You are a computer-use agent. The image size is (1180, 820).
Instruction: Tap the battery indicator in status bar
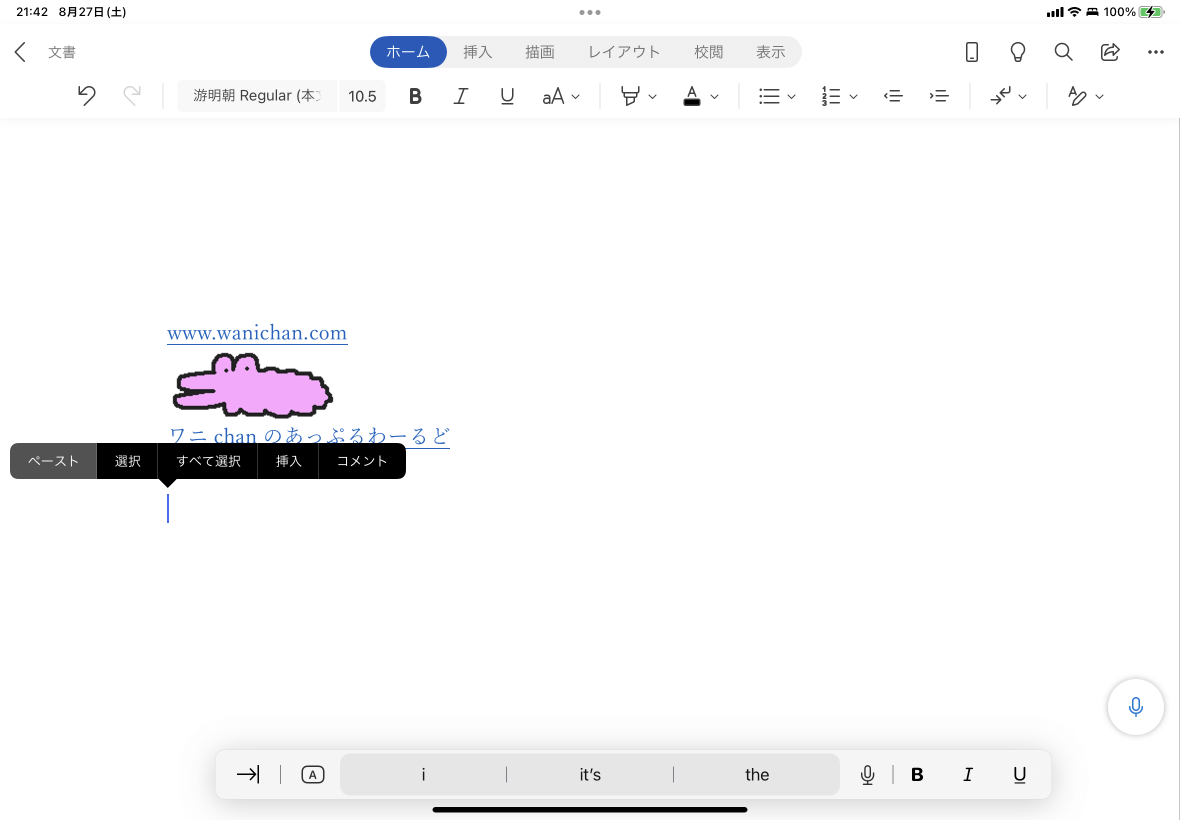1151,12
